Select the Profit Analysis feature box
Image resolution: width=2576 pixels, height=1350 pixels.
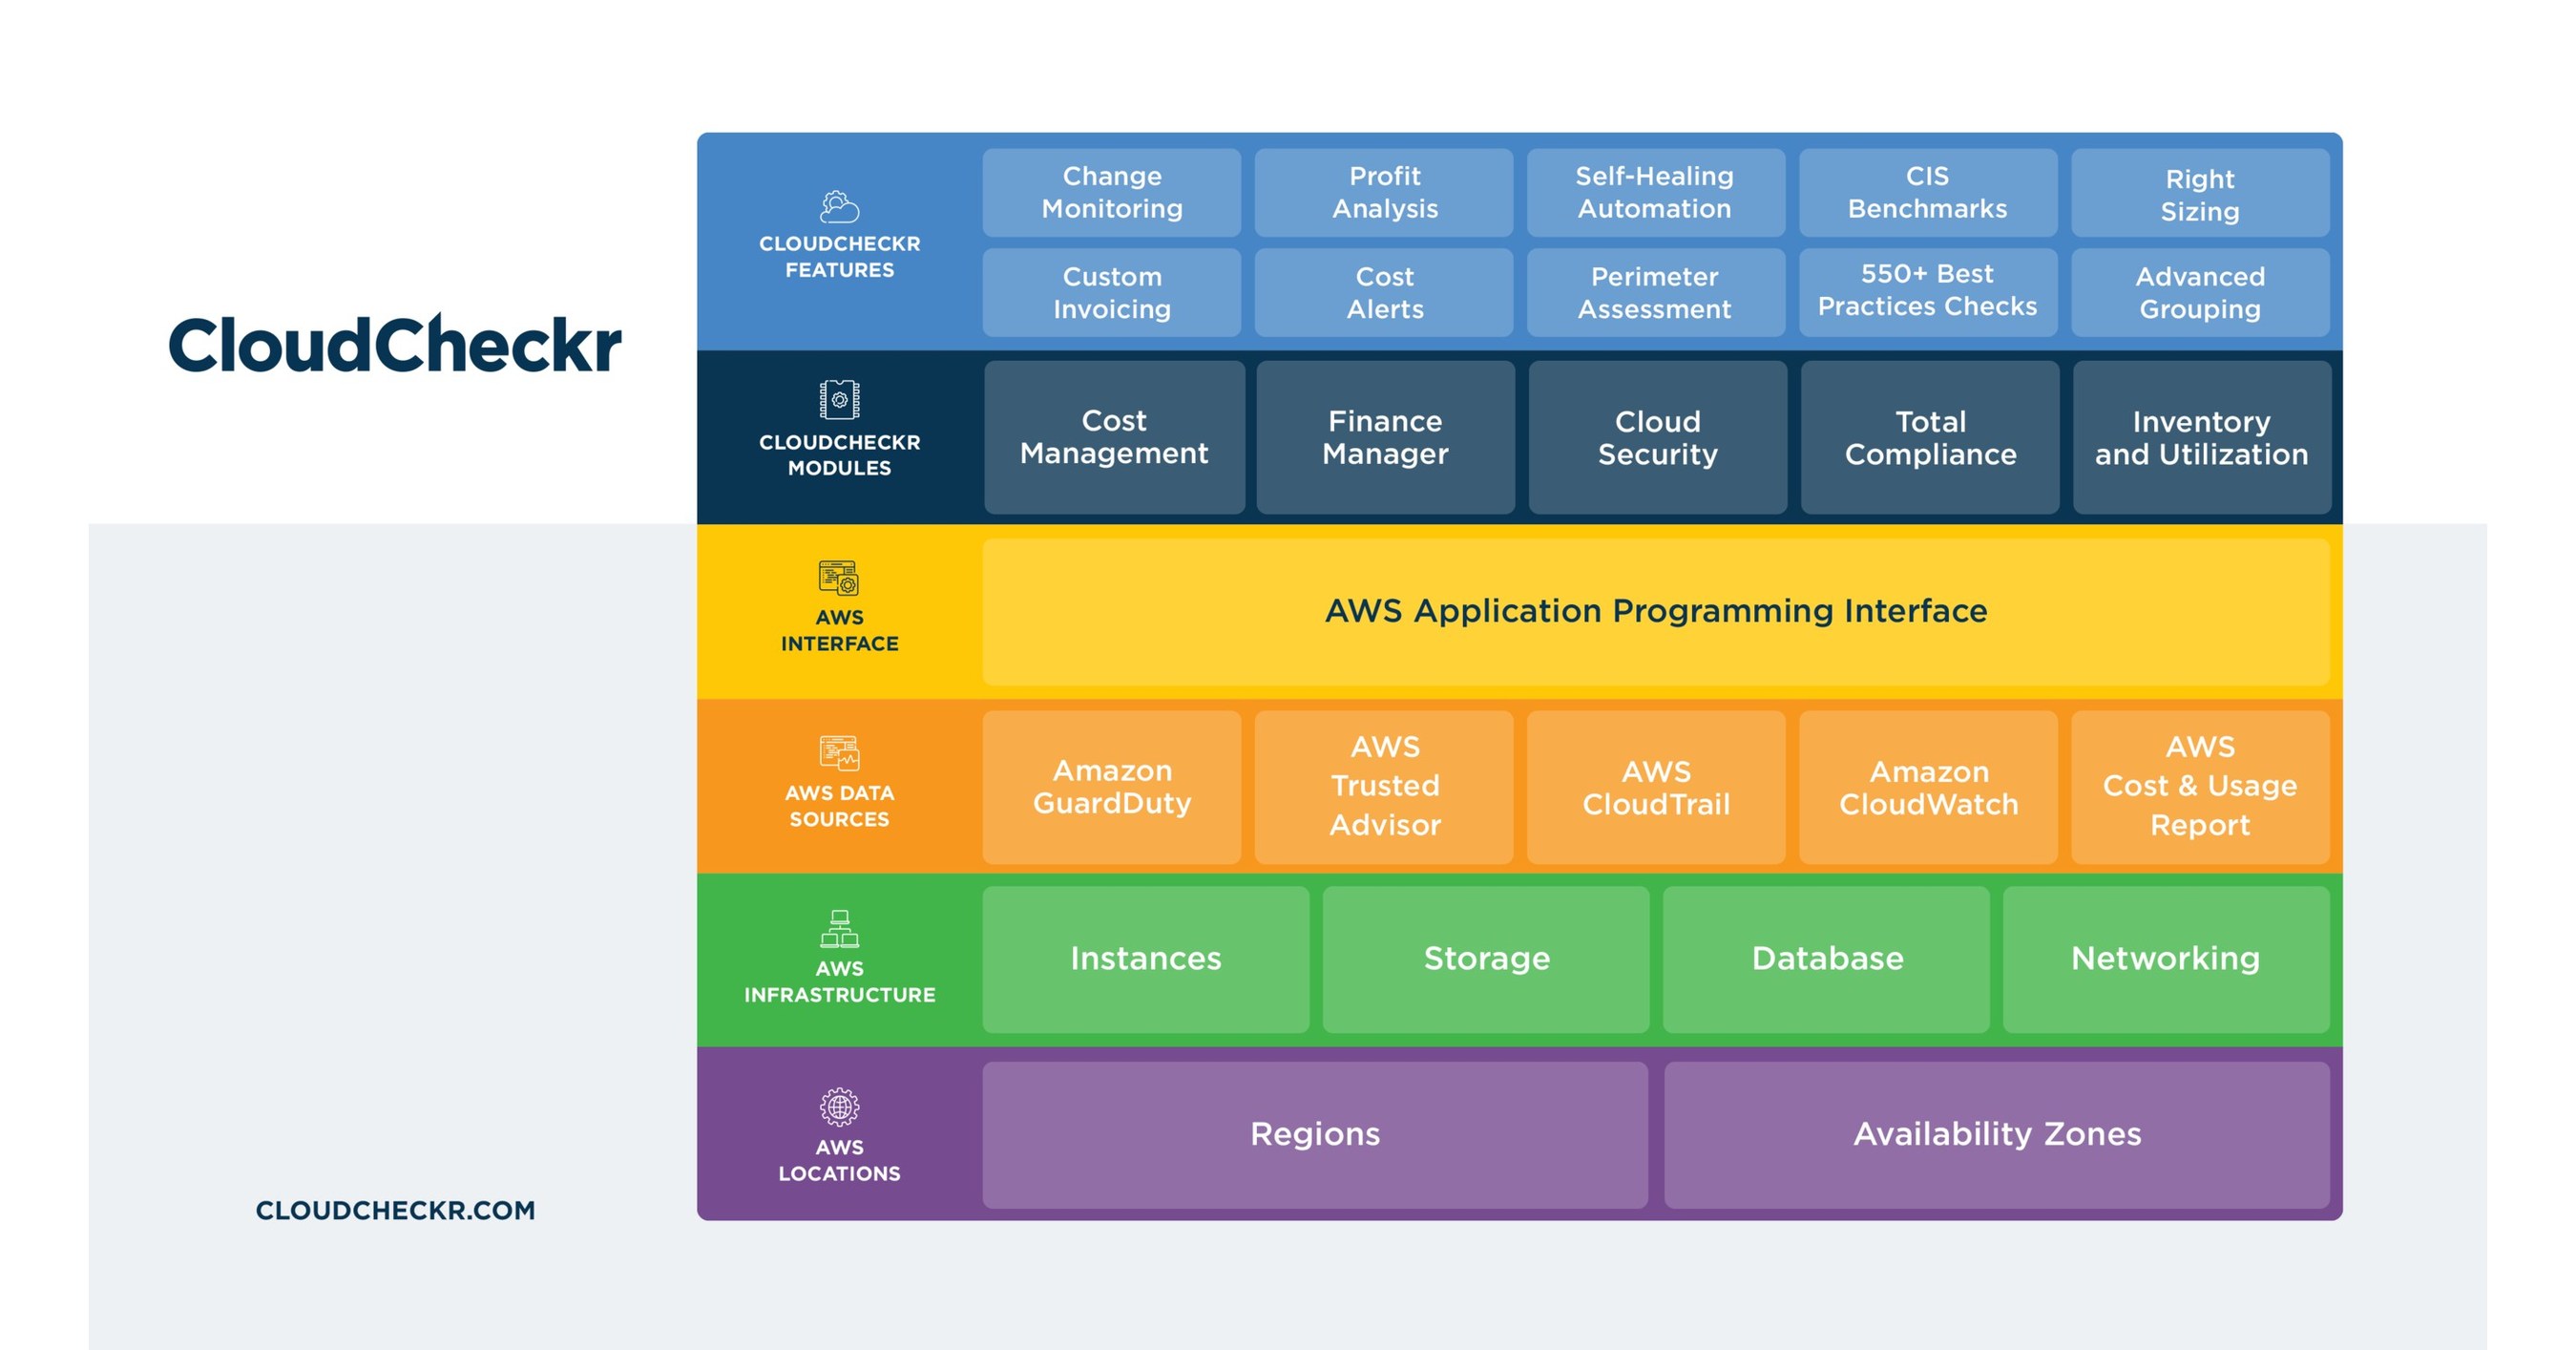[x=1384, y=192]
